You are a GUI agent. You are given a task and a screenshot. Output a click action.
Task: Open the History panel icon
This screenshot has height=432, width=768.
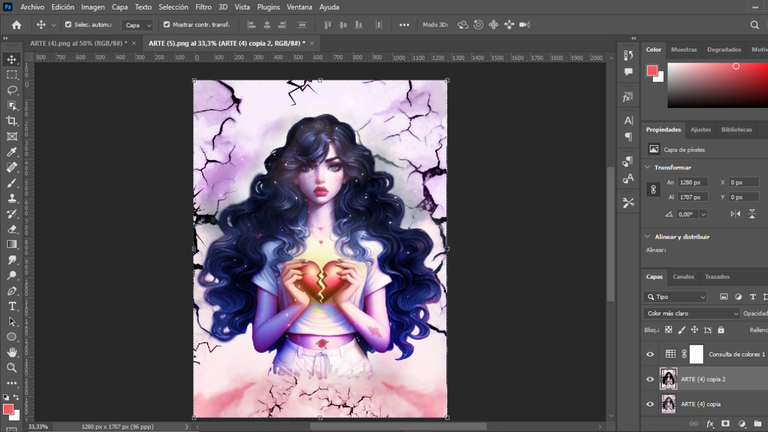pos(628,55)
